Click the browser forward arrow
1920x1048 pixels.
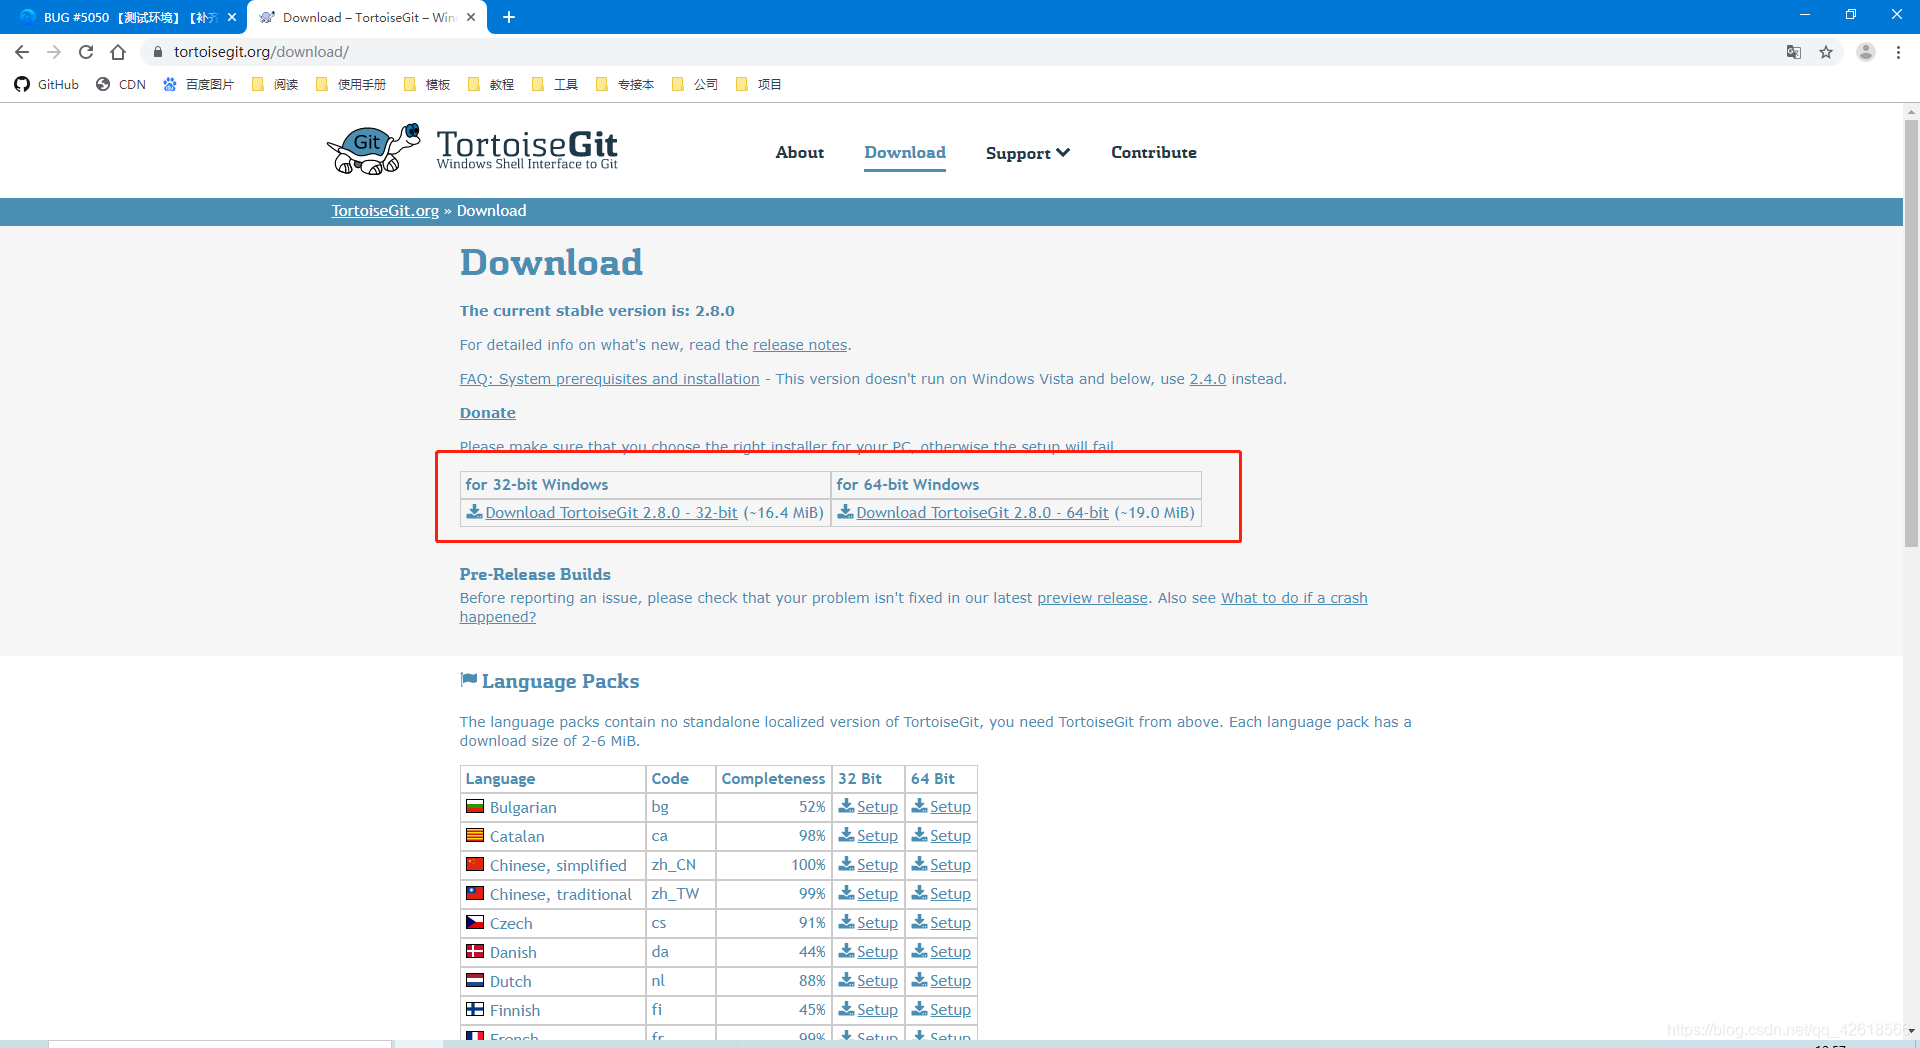(x=54, y=52)
